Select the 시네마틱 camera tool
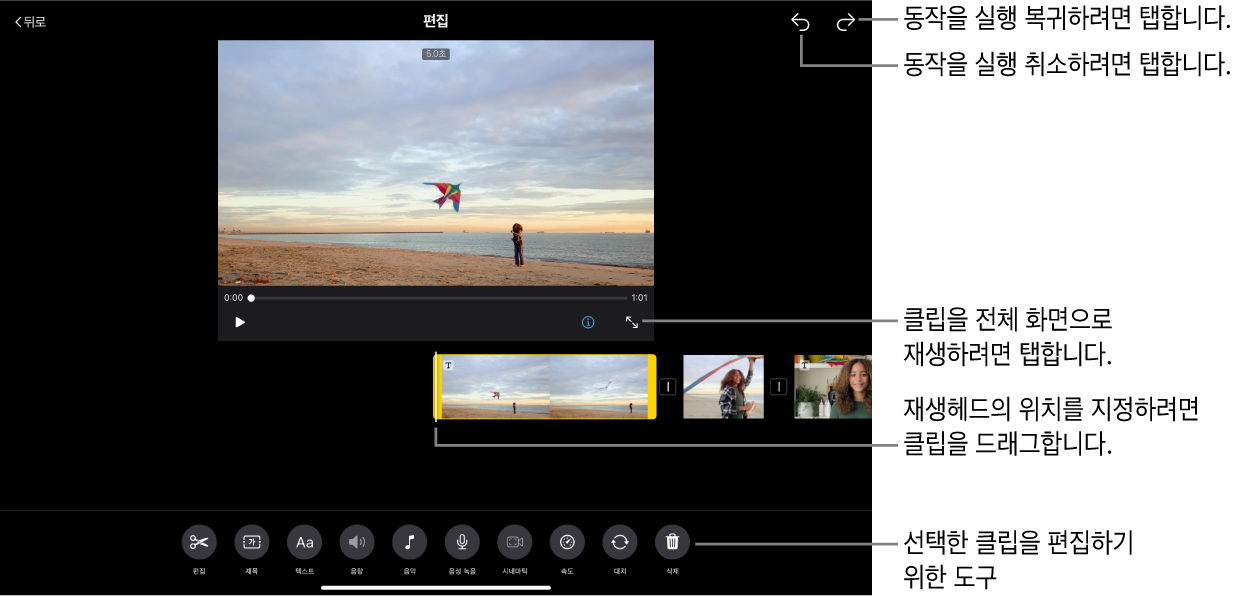Screen dimensions: 1253x599 515,542
